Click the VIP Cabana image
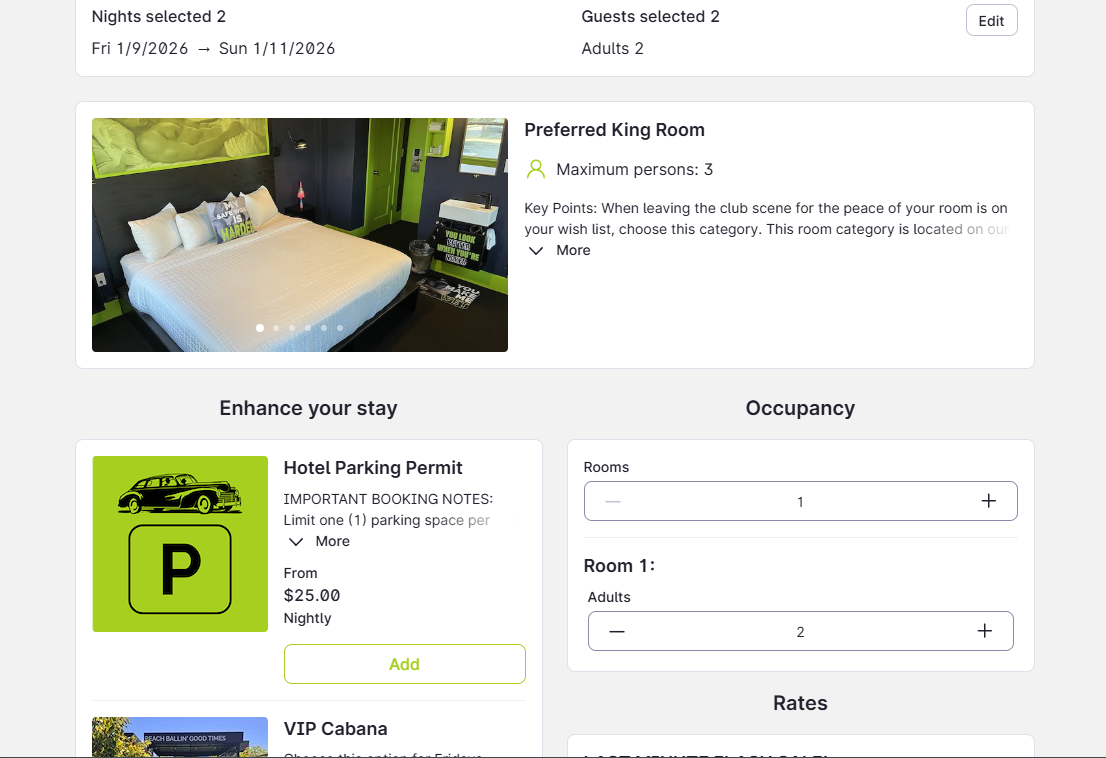This screenshot has width=1106, height=758. tap(179, 738)
